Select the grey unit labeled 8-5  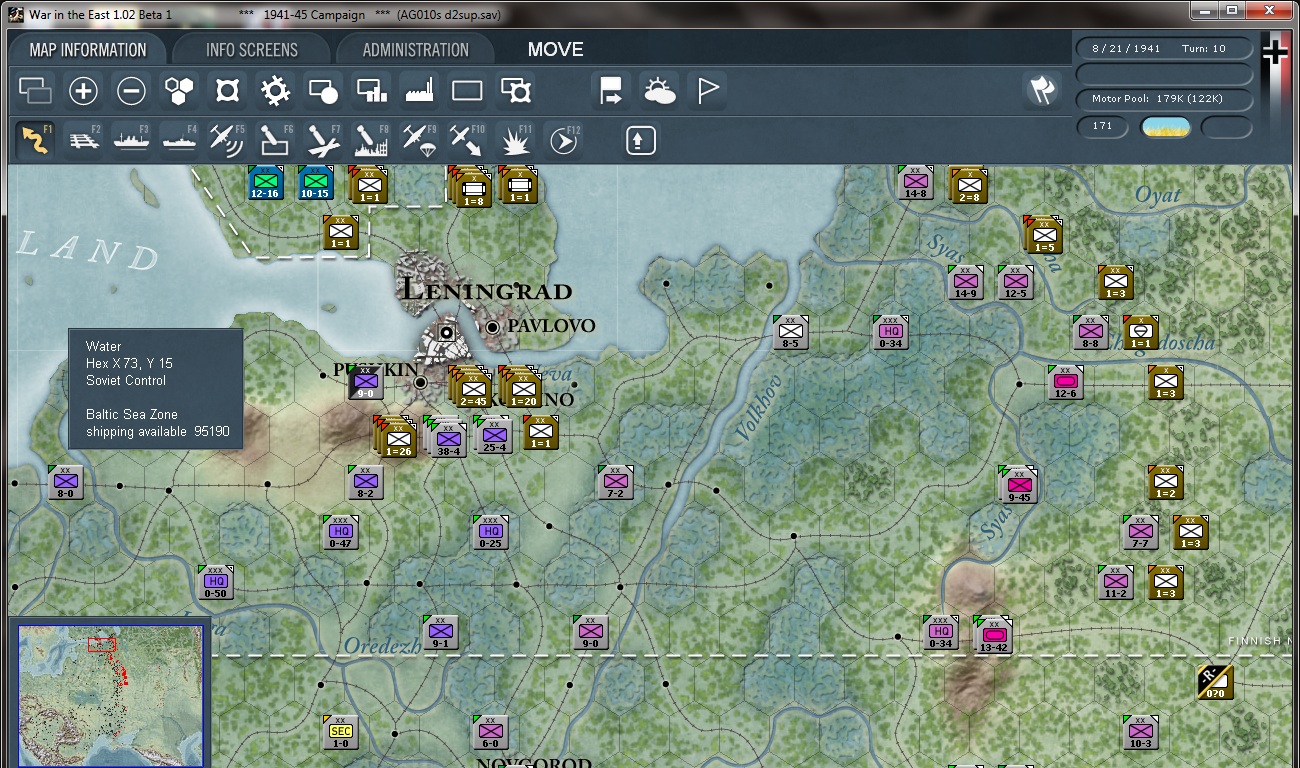pos(791,332)
